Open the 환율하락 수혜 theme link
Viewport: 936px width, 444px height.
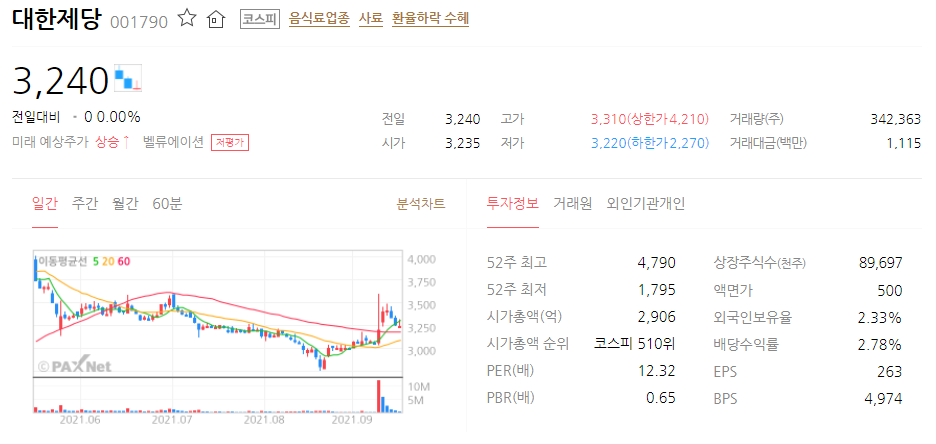[x=430, y=19]
